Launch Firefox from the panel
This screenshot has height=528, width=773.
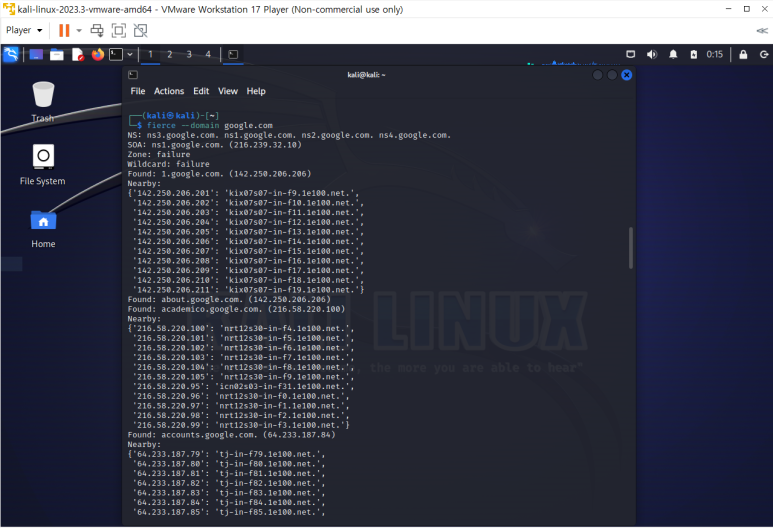pos(98,54)
